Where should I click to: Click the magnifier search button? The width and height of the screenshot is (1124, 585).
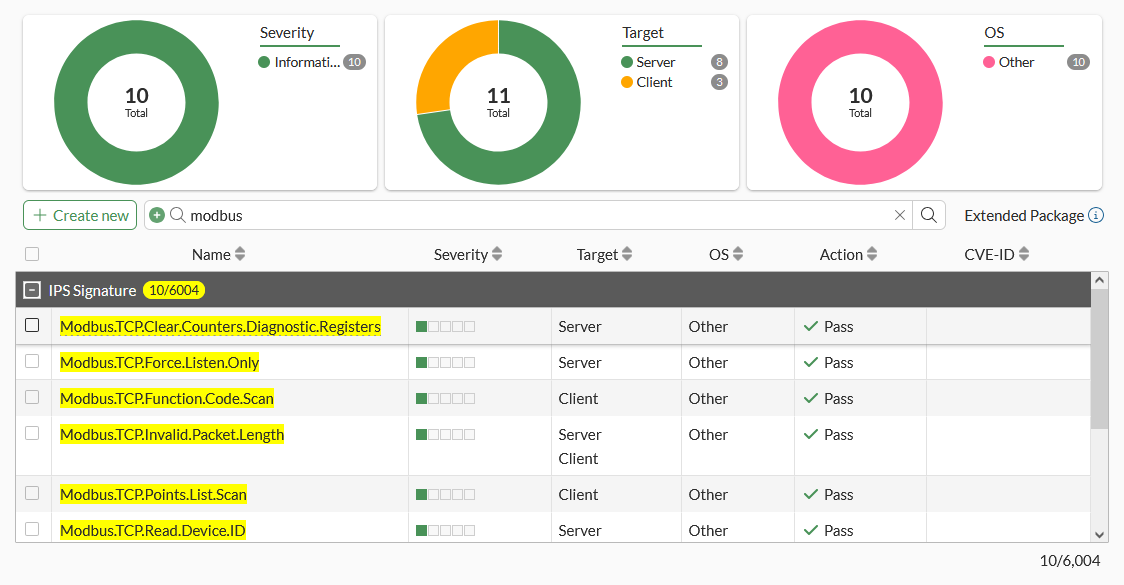[x=929, y=215]
